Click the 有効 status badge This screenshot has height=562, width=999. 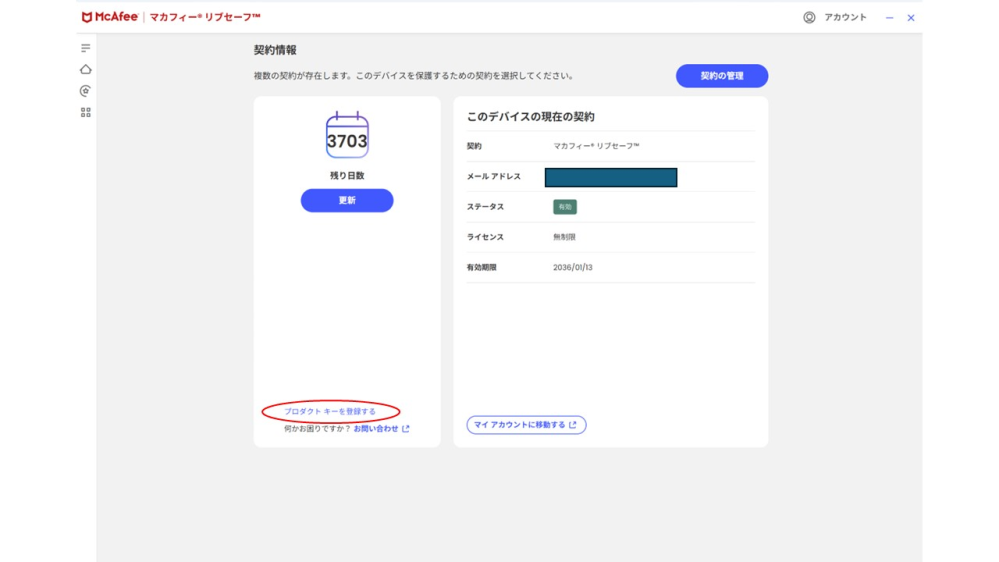pos(564,206)
